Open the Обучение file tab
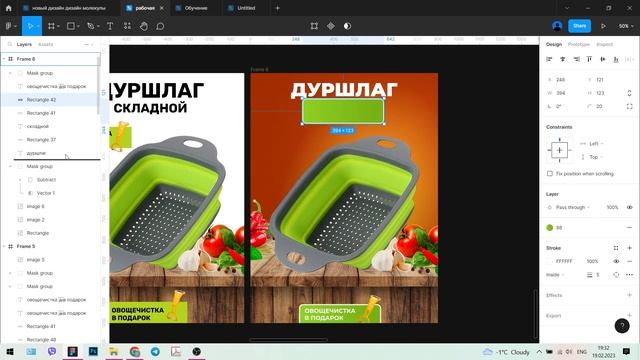Screen dimensions: 640x360 tap(196, 8)
